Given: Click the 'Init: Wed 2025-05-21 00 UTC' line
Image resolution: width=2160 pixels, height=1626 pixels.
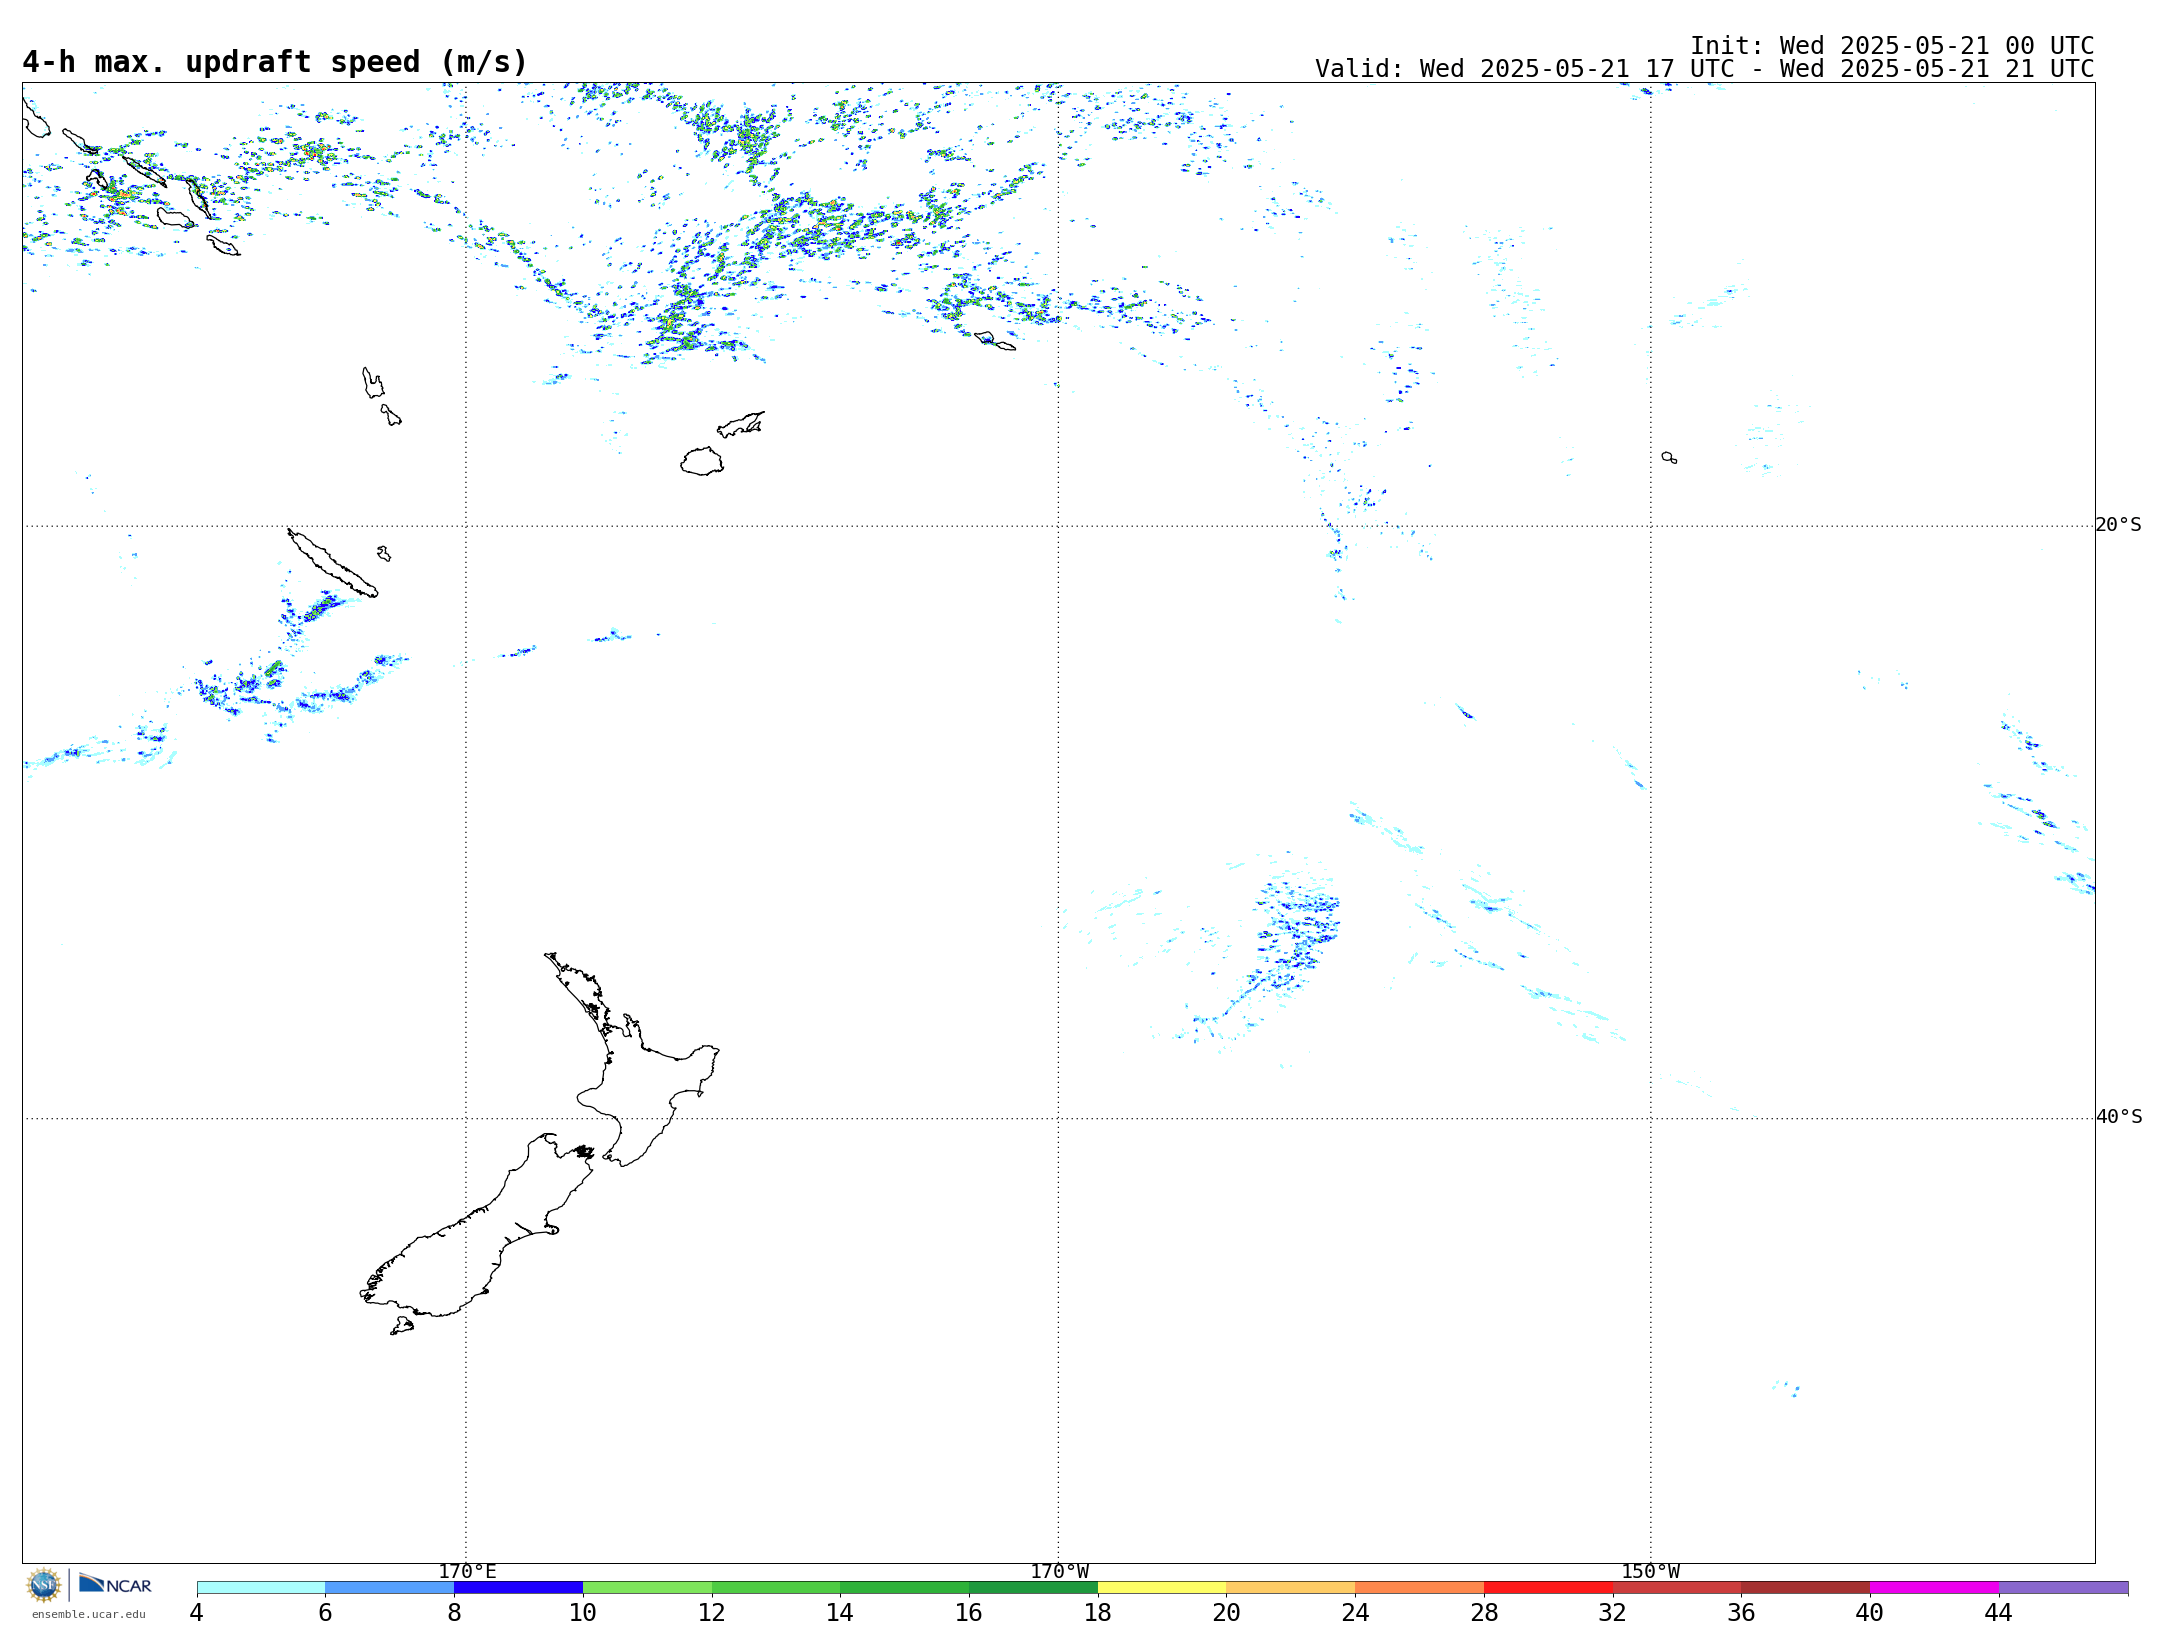Looking at the screenshot, I should click(x=1892, y=46).
